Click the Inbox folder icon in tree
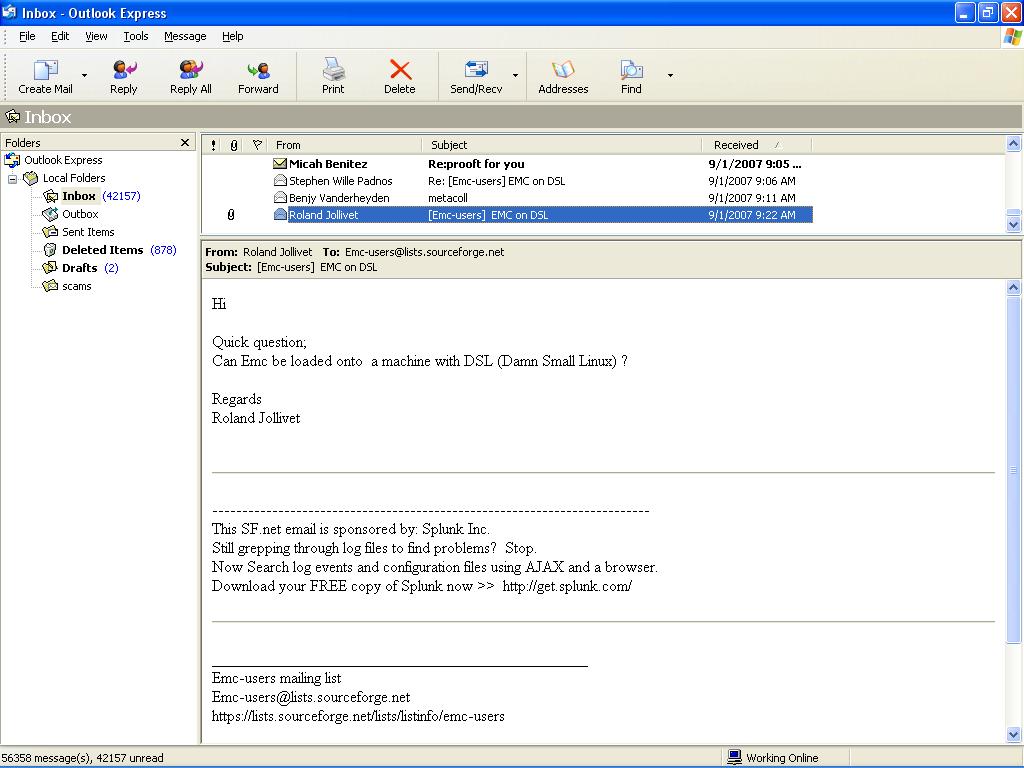 pyautogui.click(x=50, y=196)
